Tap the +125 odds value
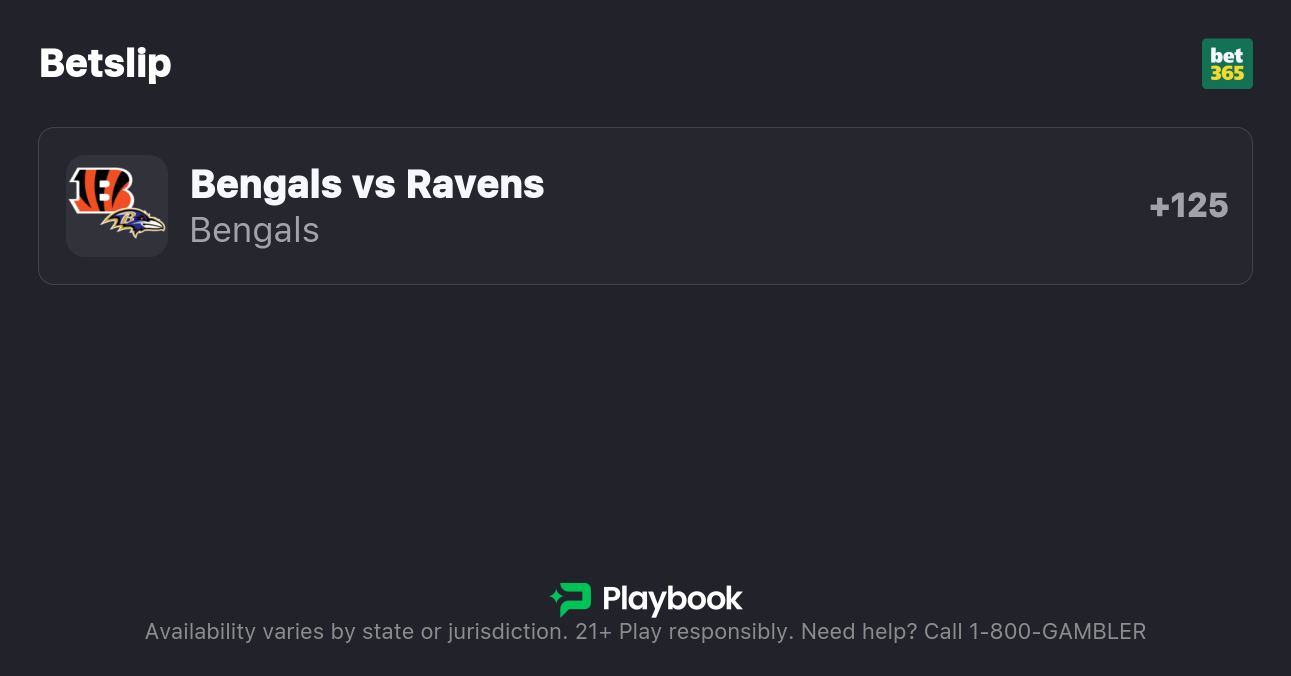The height and width of the screenshot is (676, 1291). coord(1189,206)
